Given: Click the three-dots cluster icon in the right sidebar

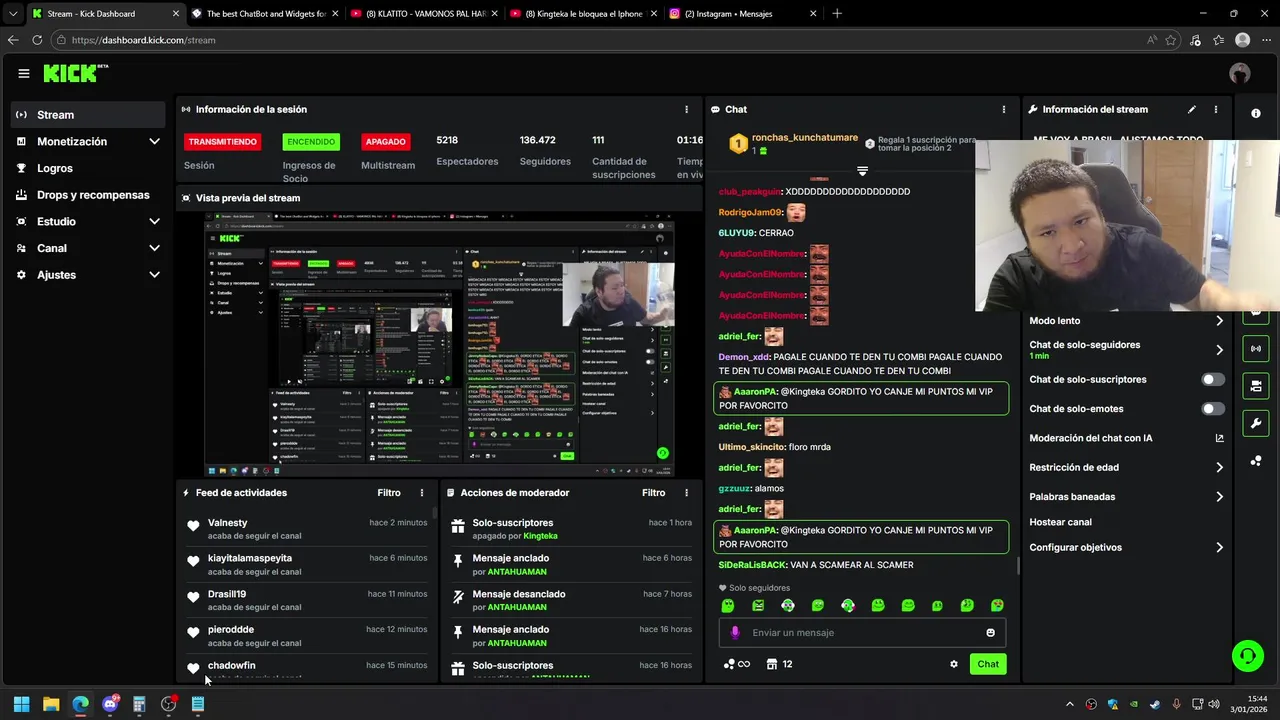Looking at the screenshot, I should pos(1256,461).
